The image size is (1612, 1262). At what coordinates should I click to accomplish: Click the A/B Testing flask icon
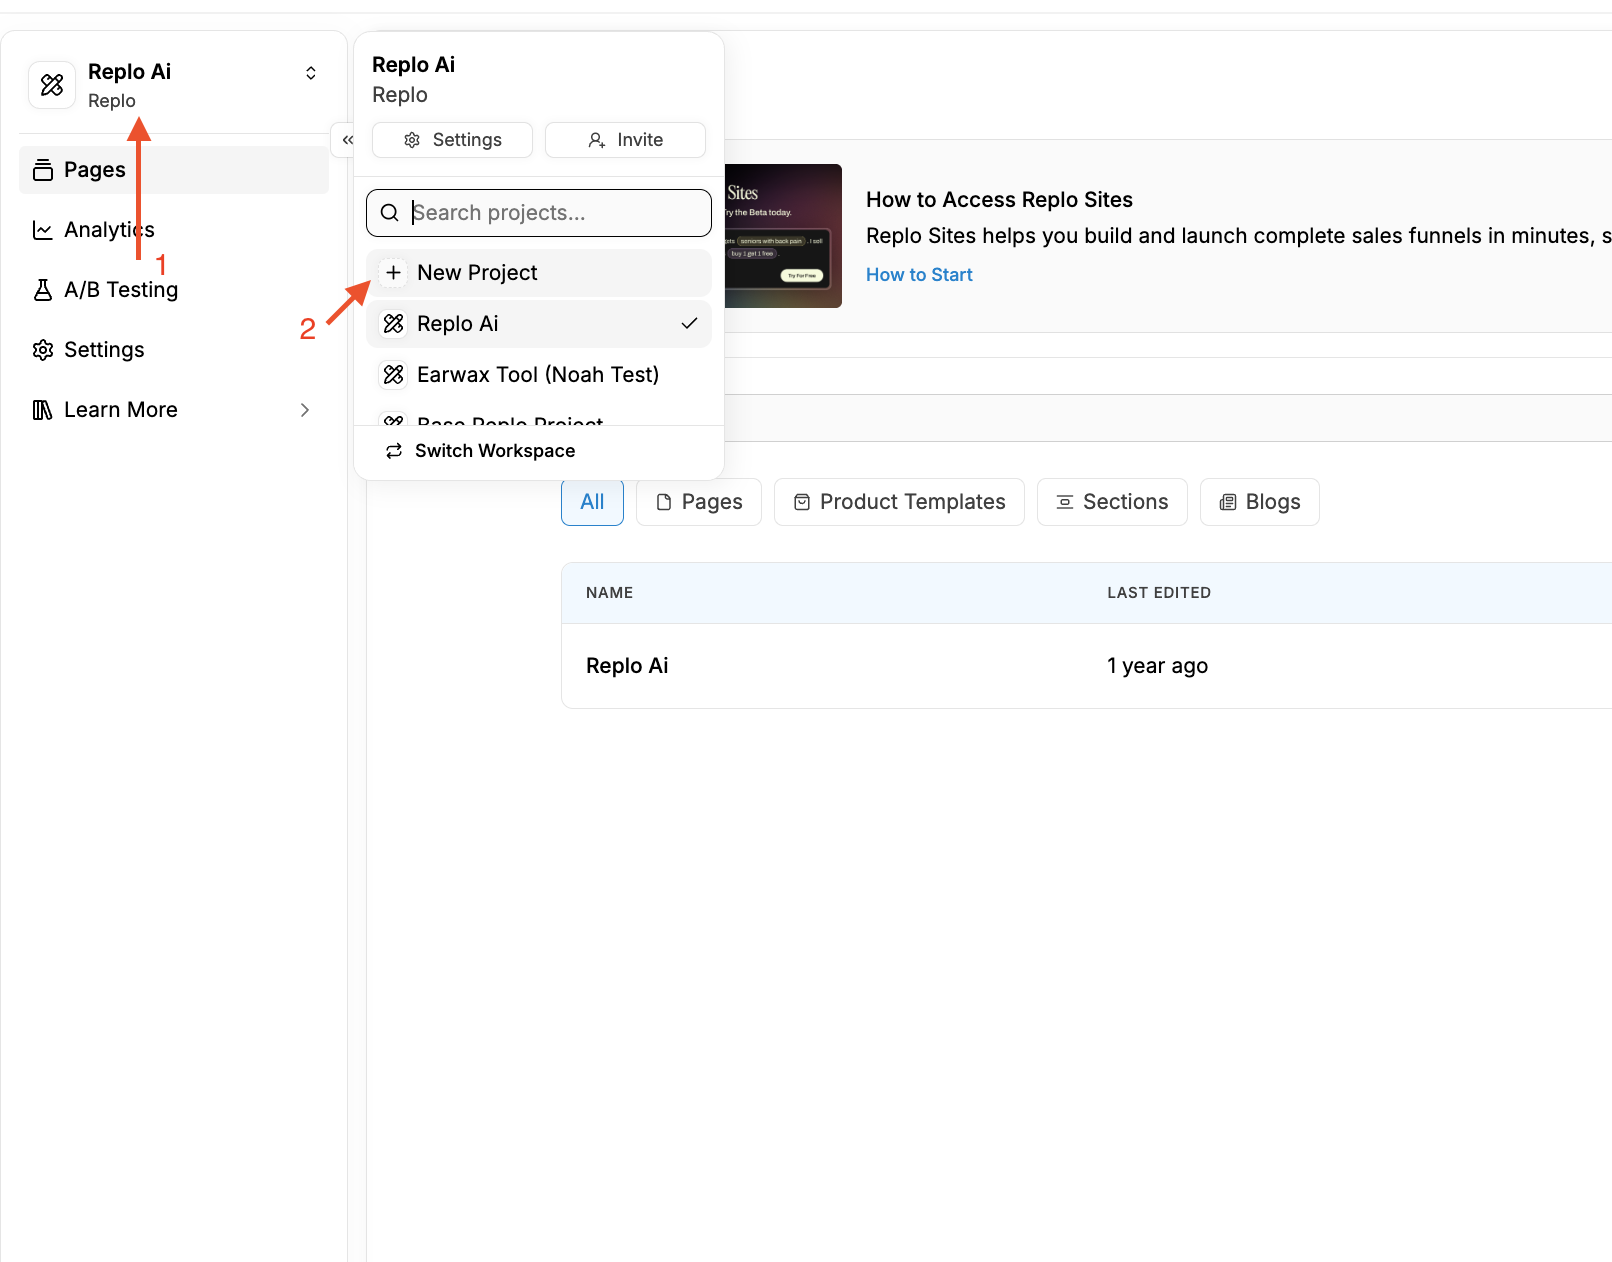coord(43,290)
